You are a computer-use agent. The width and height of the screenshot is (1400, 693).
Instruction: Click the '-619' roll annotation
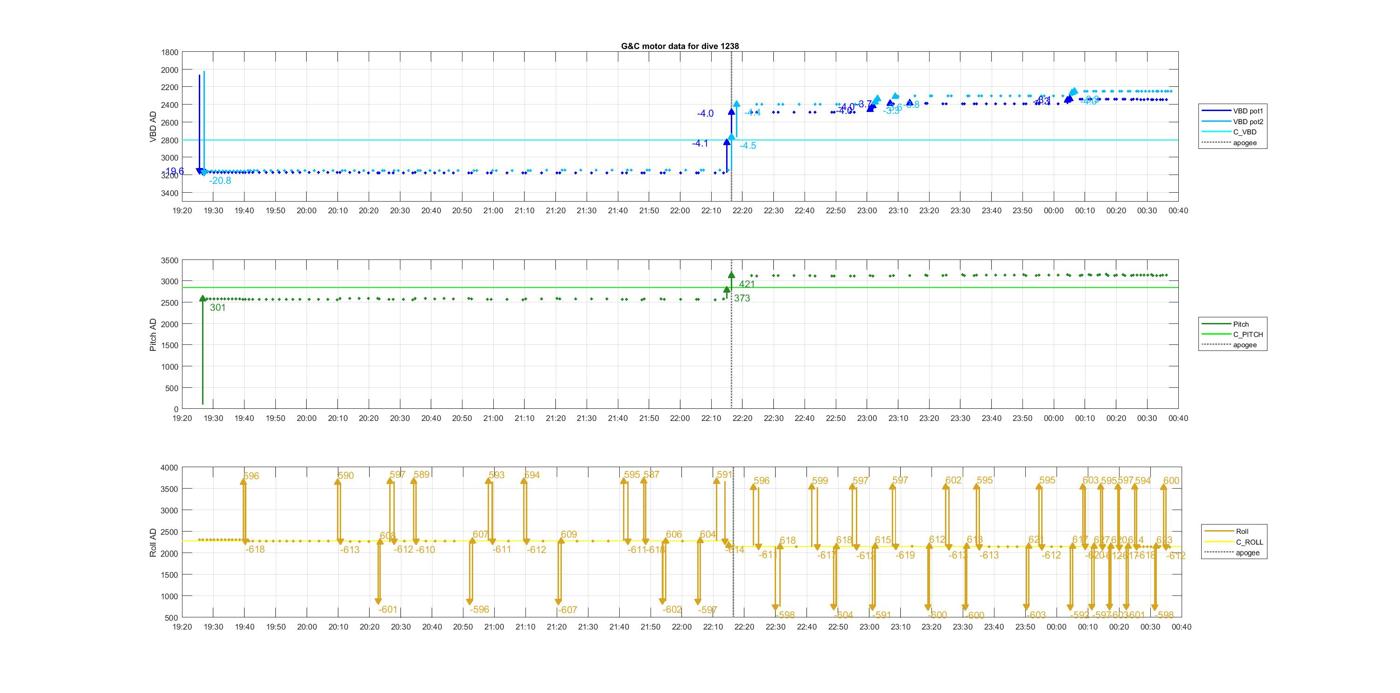coord(904,556)
